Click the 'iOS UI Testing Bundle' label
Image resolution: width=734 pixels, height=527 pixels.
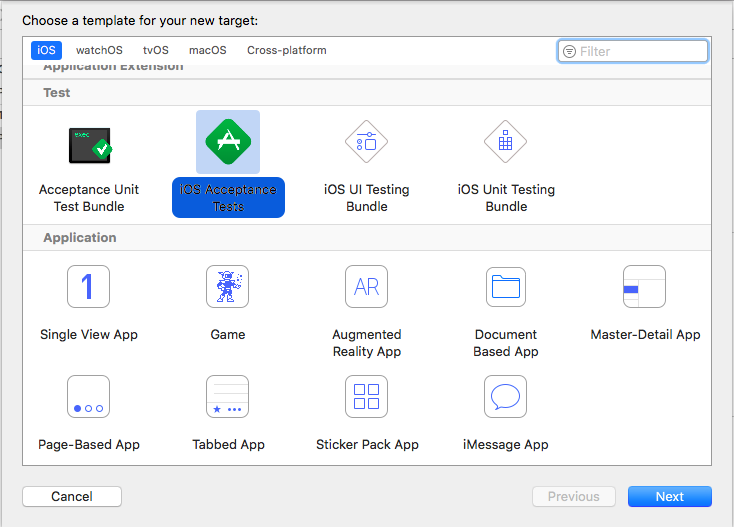(367, 198)
